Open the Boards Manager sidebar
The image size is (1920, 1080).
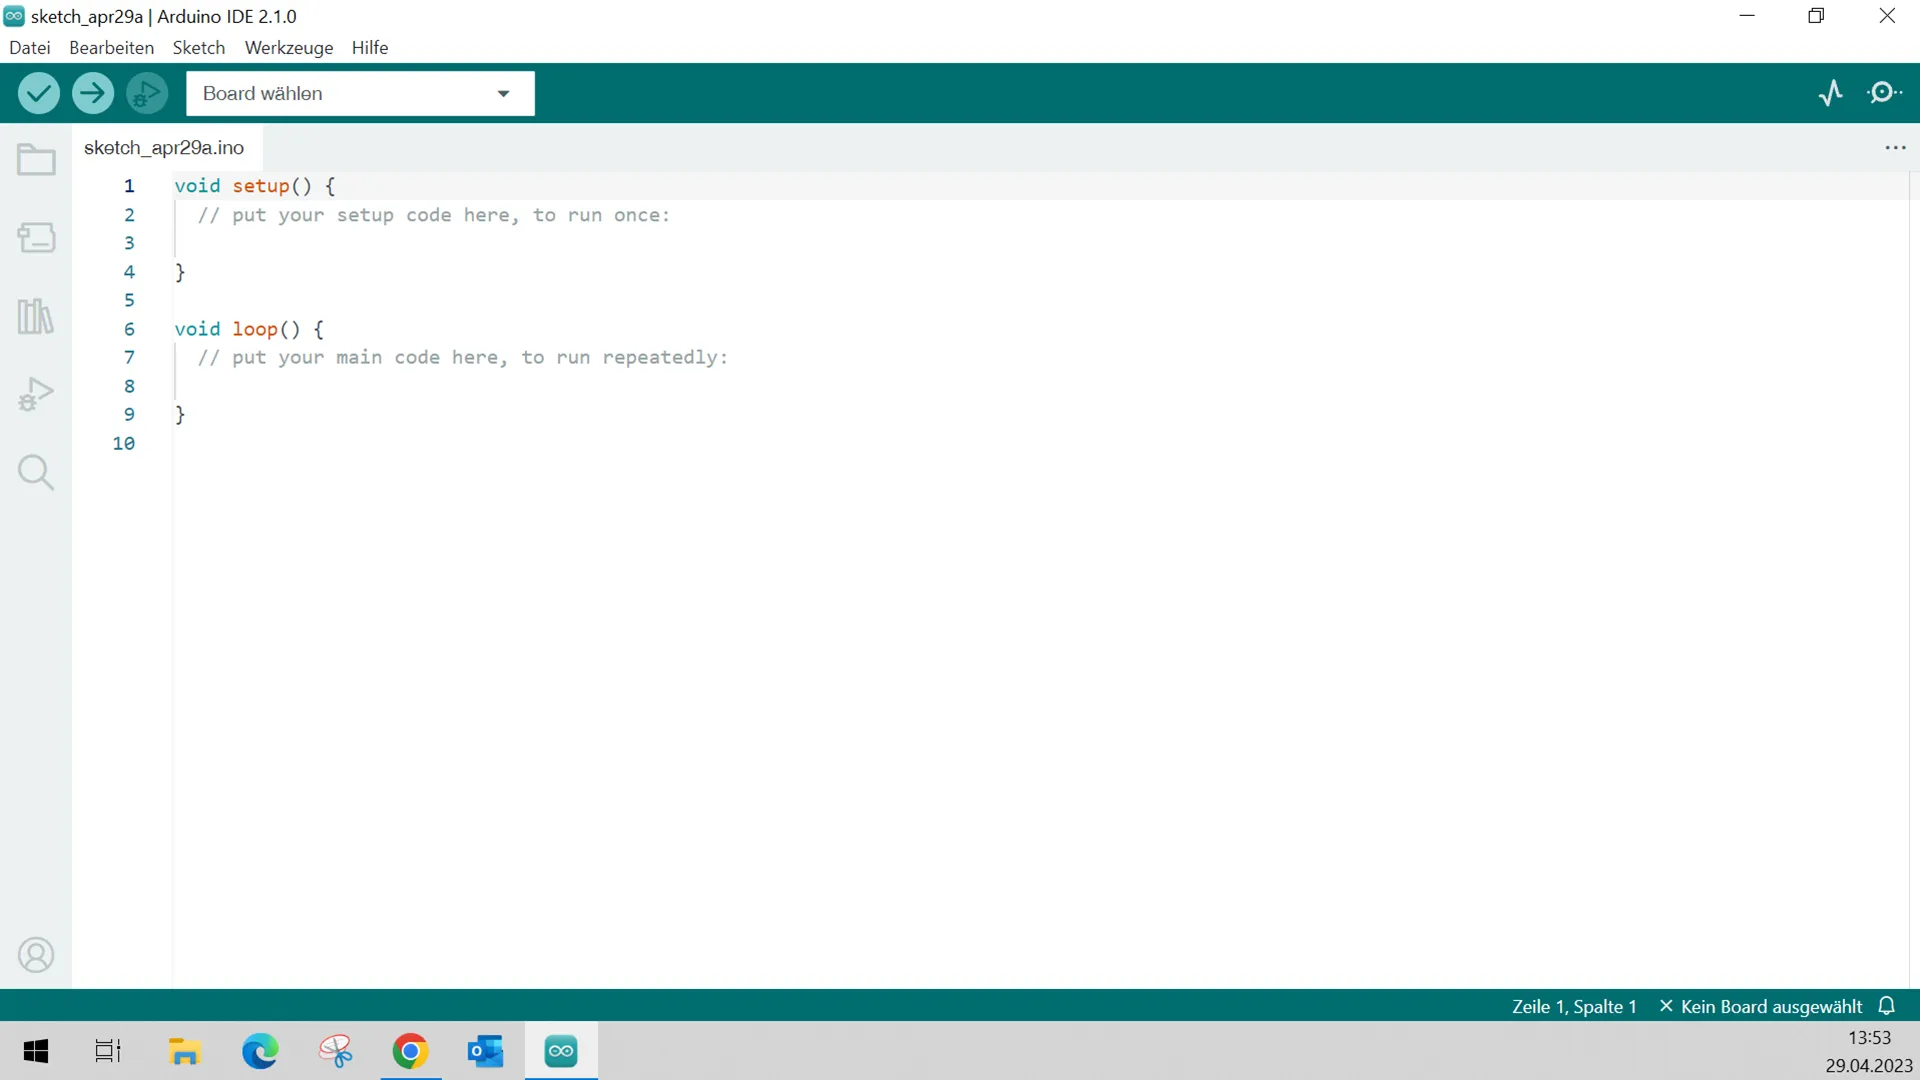point(36,238)
